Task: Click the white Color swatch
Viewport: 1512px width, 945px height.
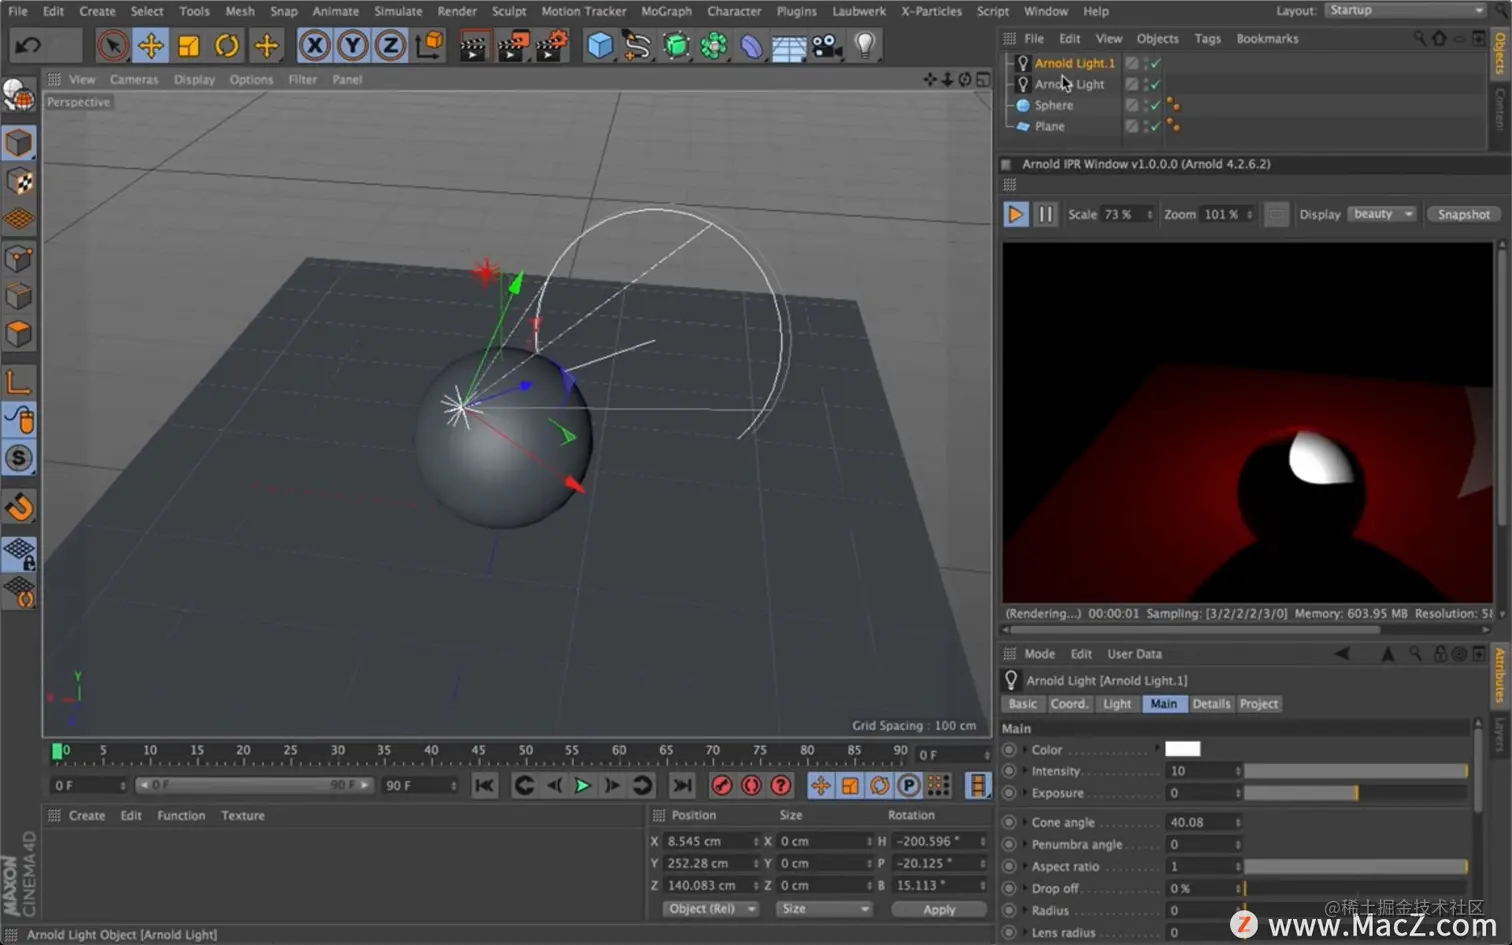Action: point(1183,749)
